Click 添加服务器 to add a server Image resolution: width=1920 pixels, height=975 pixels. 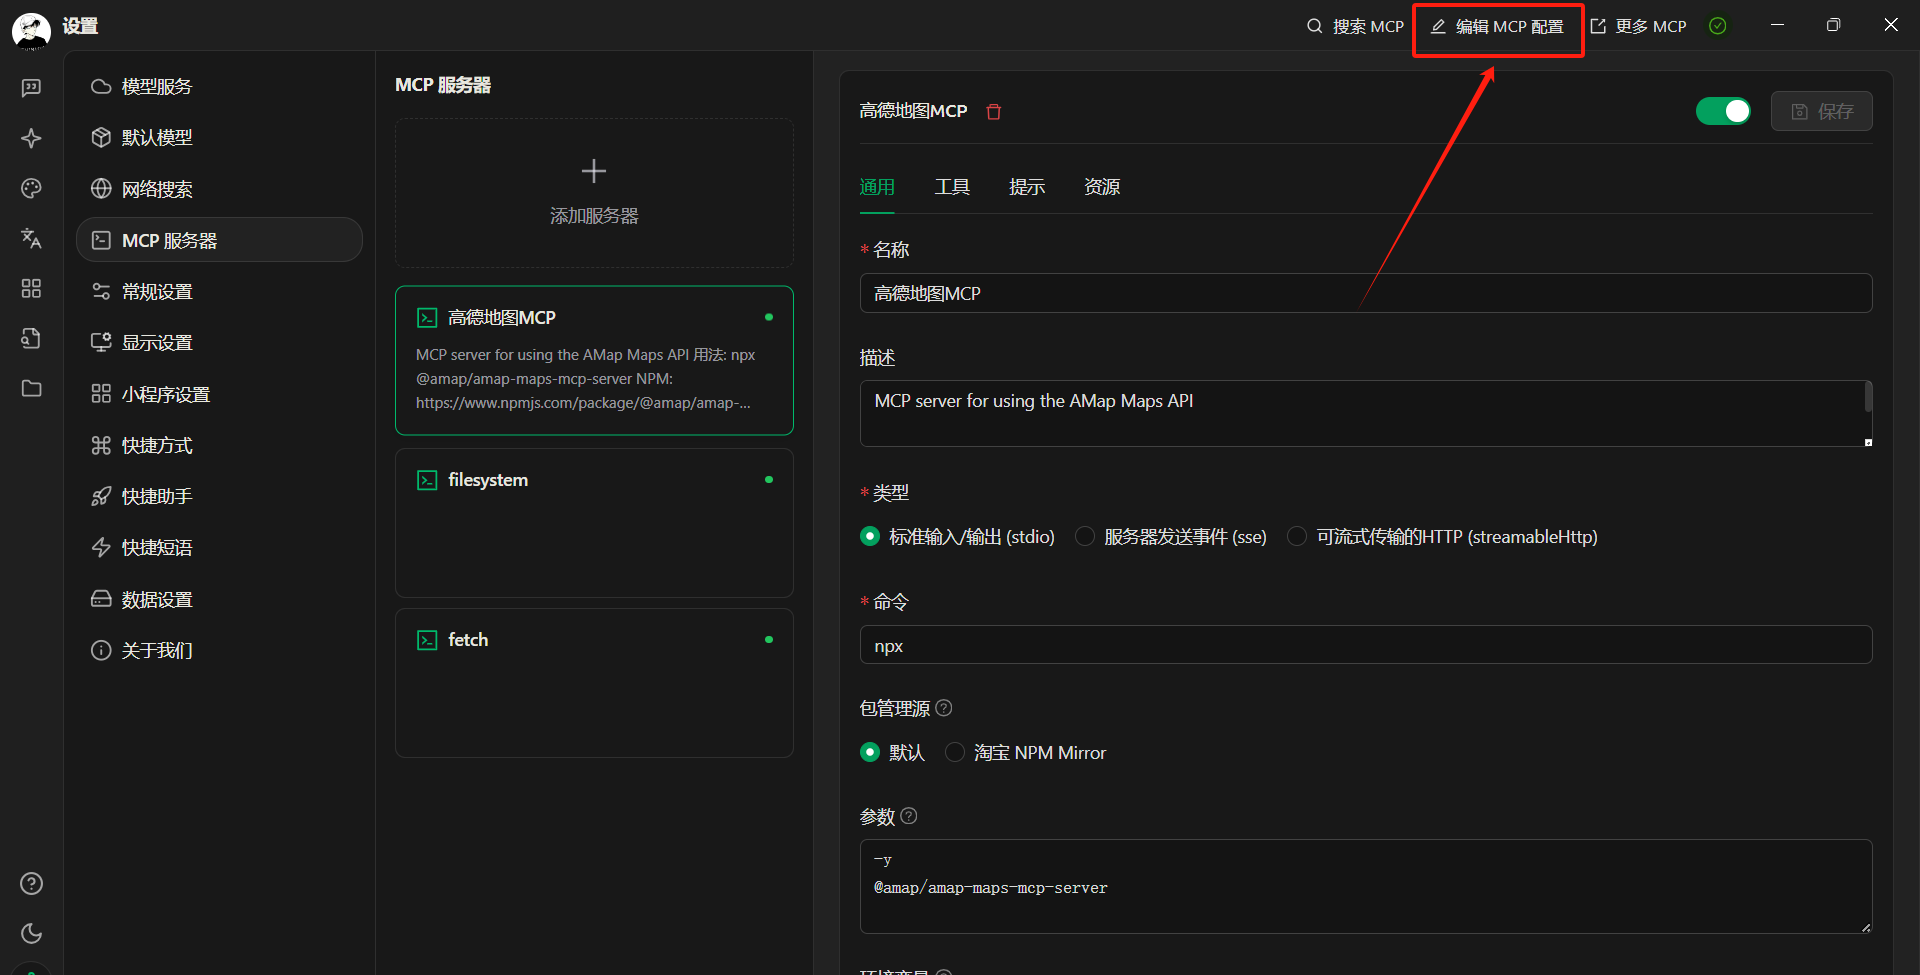click(x=594, y=192)
